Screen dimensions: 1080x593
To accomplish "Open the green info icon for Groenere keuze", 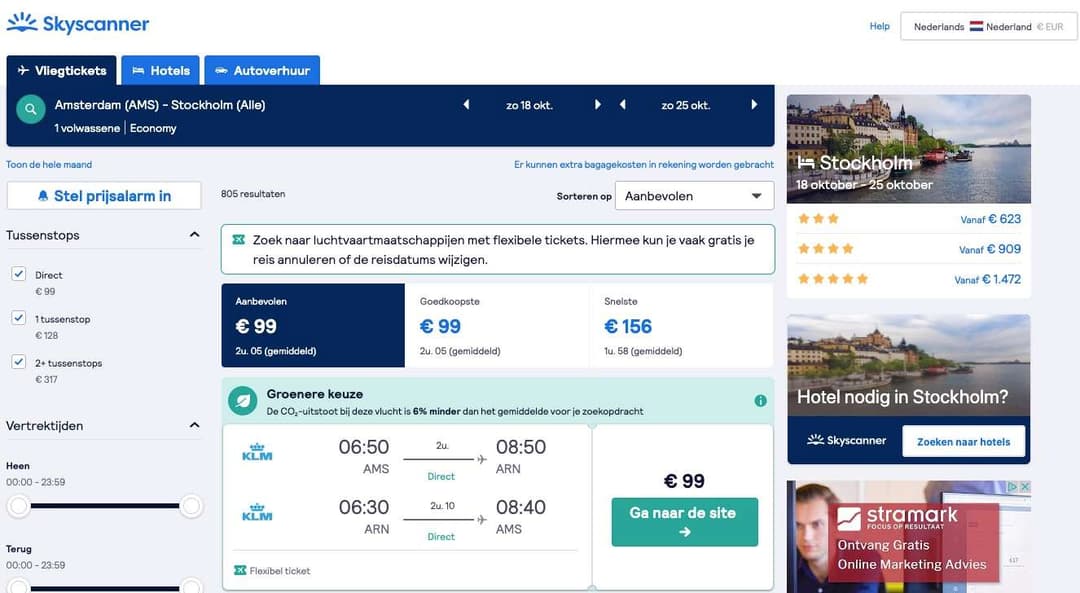I will click(x=760, y=401).
